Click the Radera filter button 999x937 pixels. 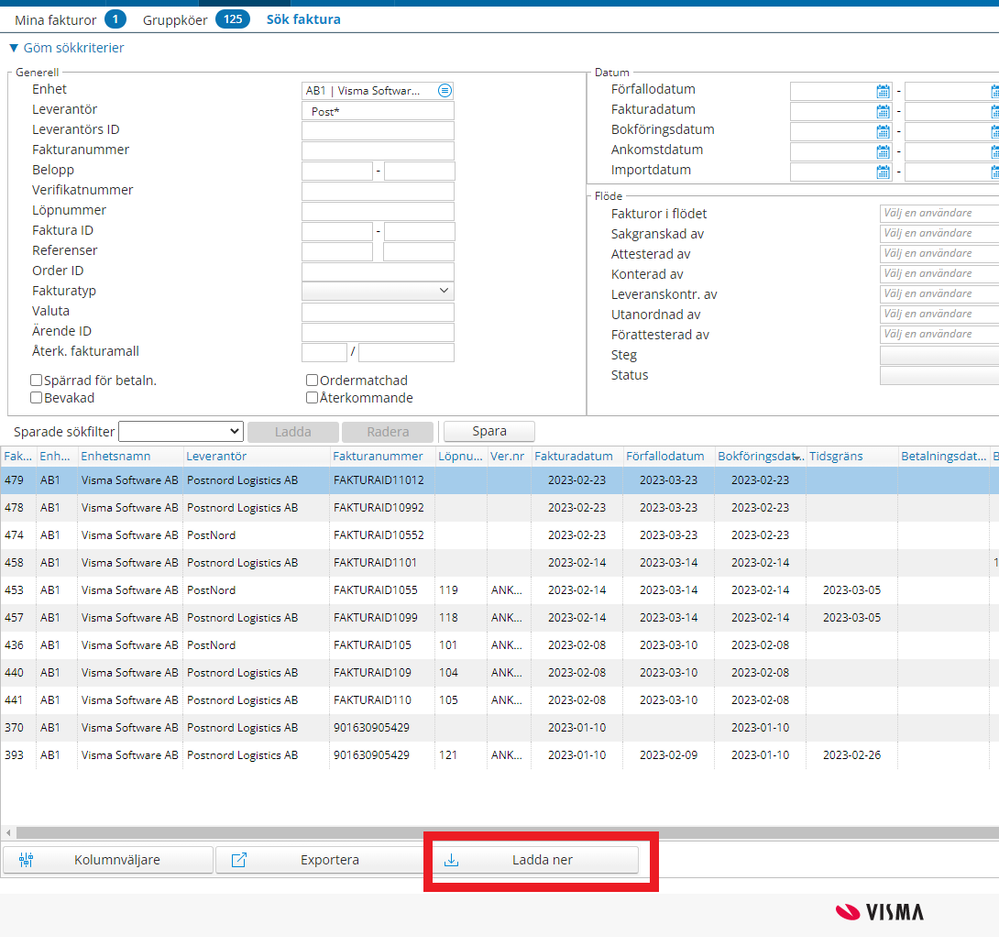387,432
